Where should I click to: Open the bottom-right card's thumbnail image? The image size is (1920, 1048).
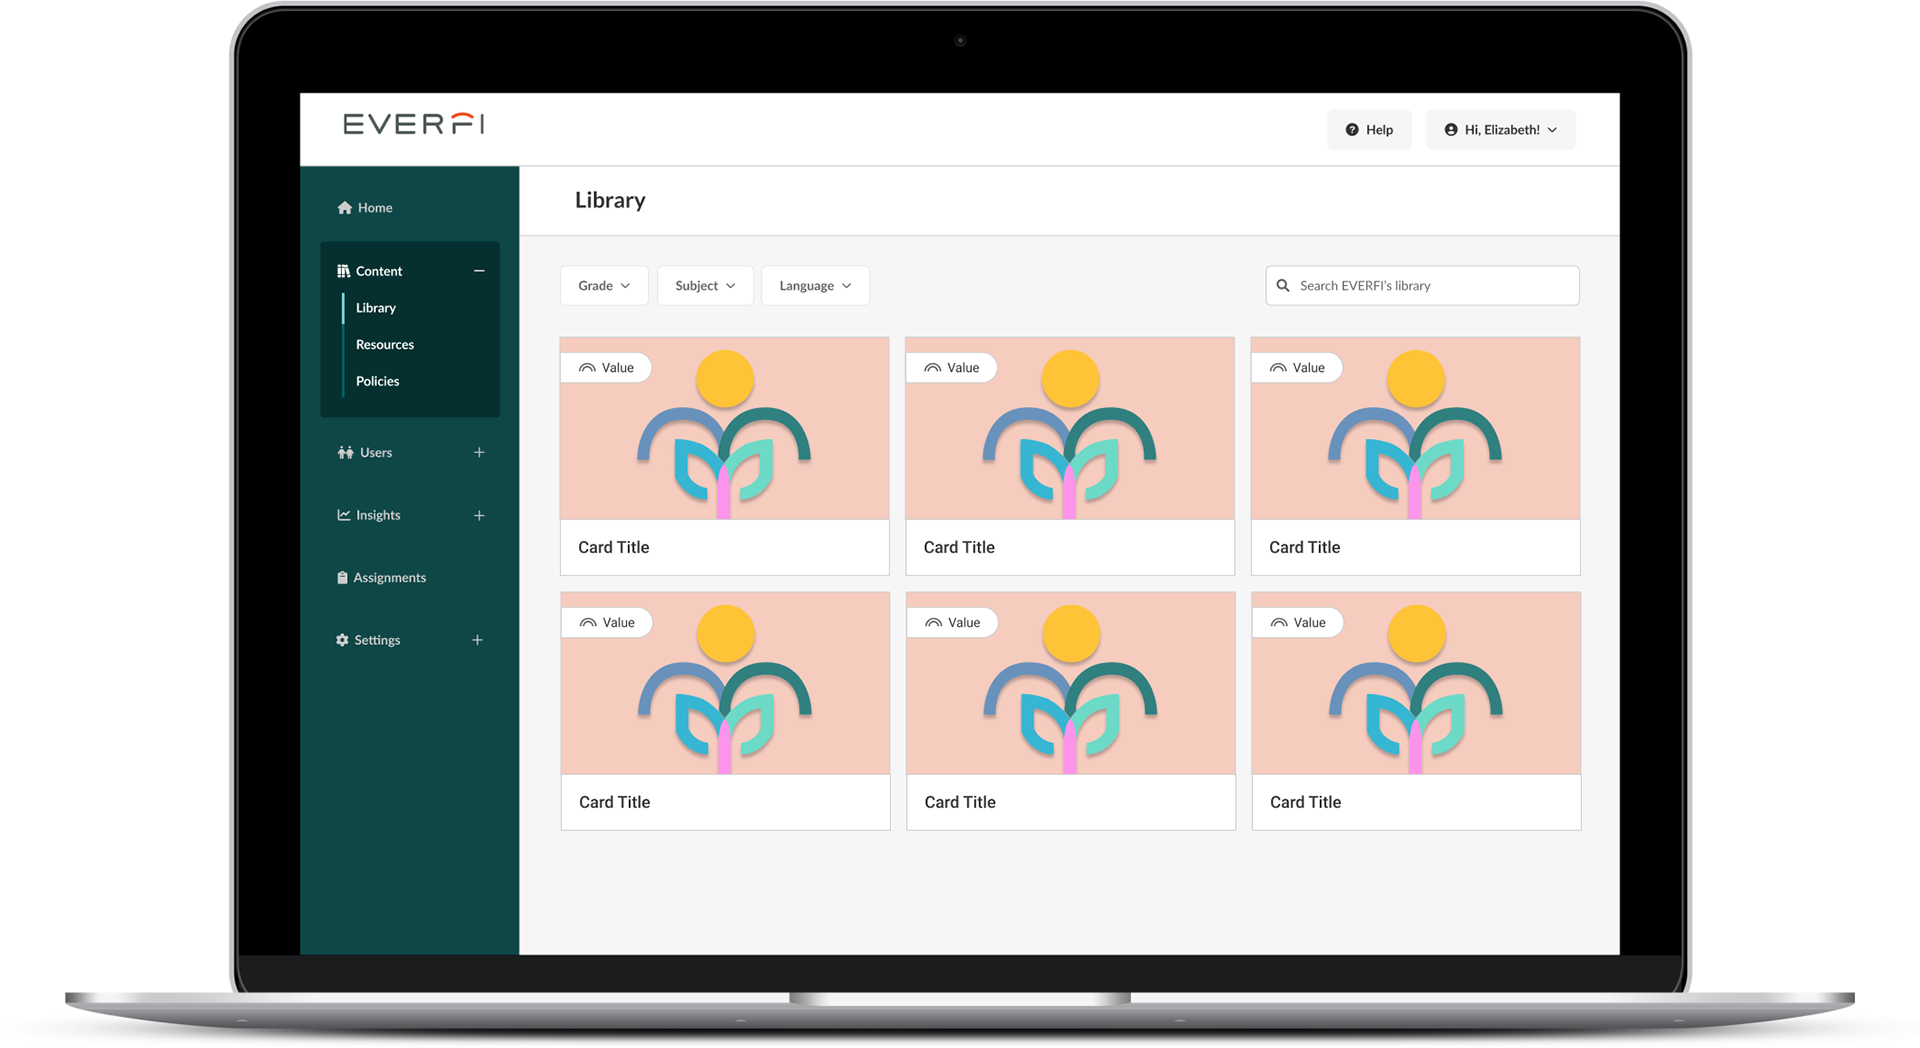click(1416, 683)
